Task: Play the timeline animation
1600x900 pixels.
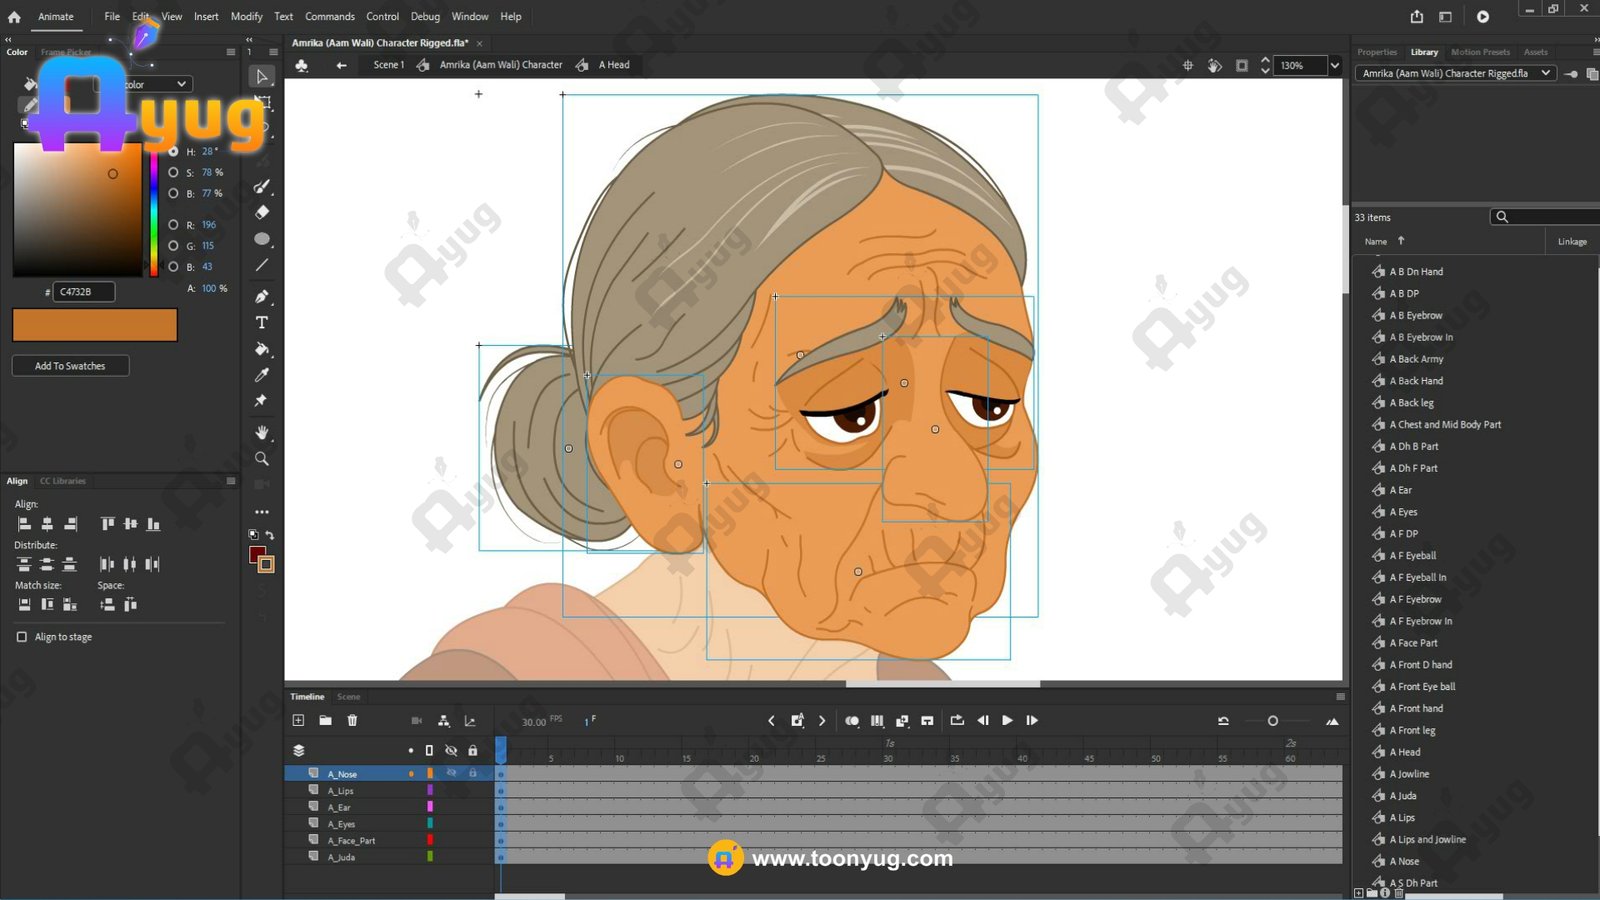Action: [1007, 720]
